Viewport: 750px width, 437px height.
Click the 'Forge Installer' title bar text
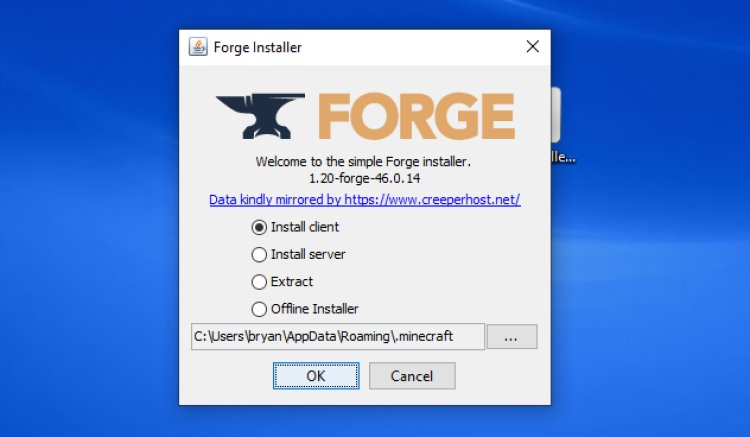point(257,47)
